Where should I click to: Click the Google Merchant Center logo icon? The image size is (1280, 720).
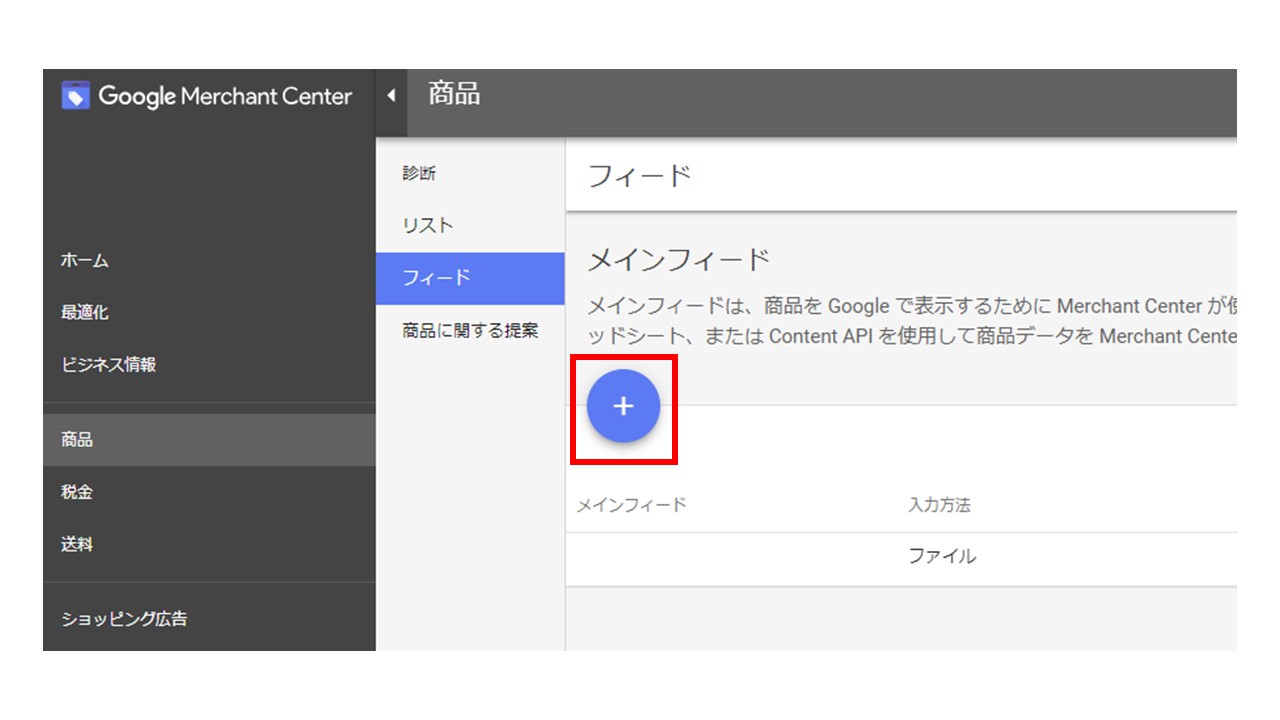coord(76,96)
